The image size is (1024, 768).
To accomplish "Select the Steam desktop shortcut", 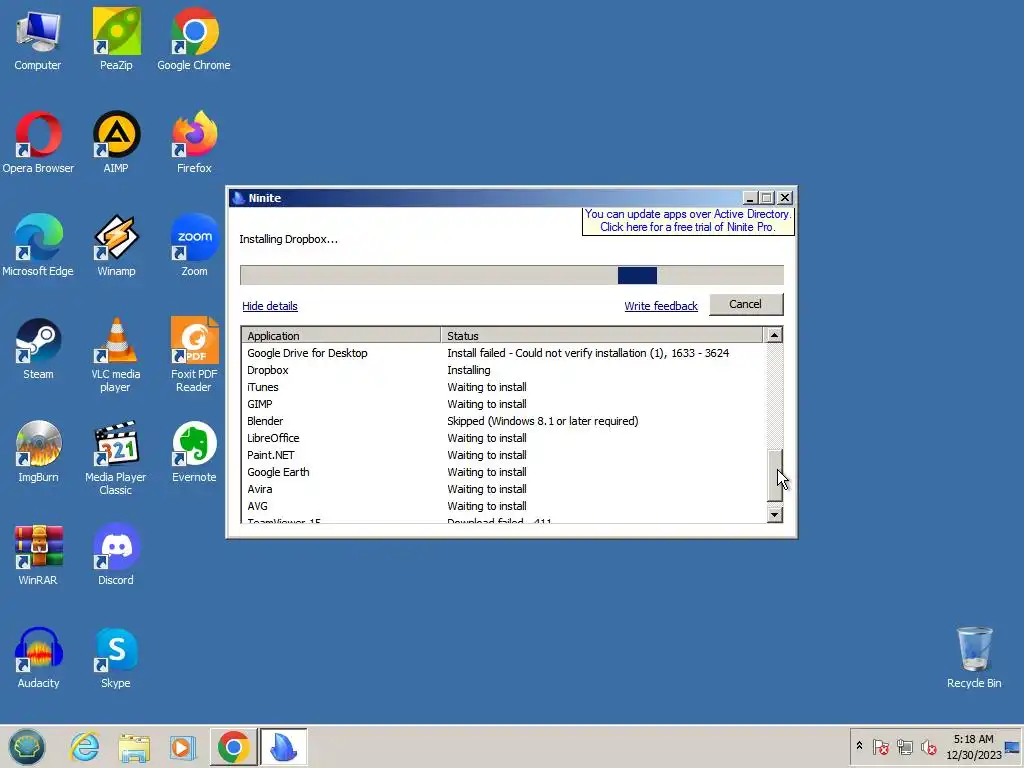I will coord(38,349).
